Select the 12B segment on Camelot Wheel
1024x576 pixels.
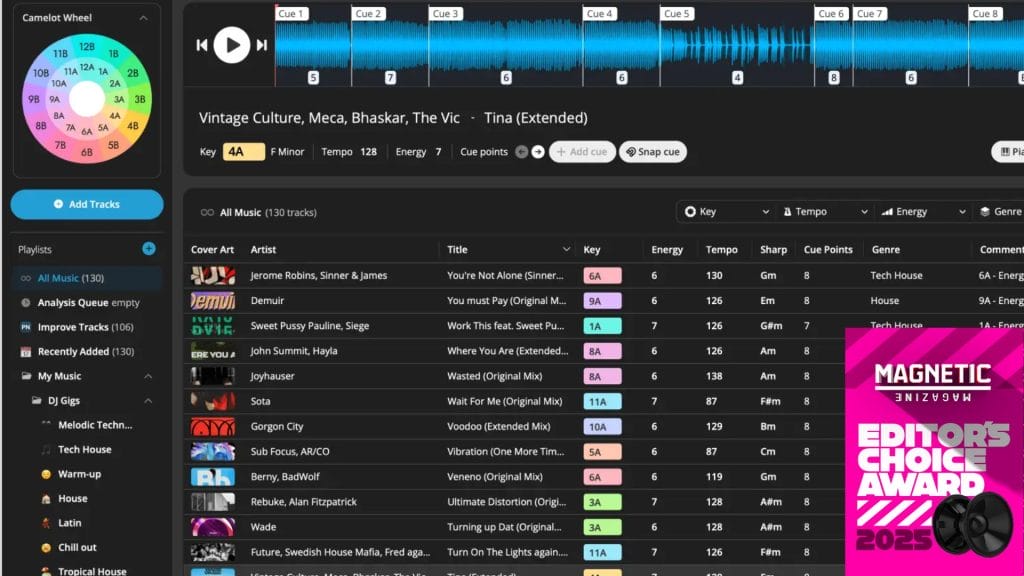point(87,46)
